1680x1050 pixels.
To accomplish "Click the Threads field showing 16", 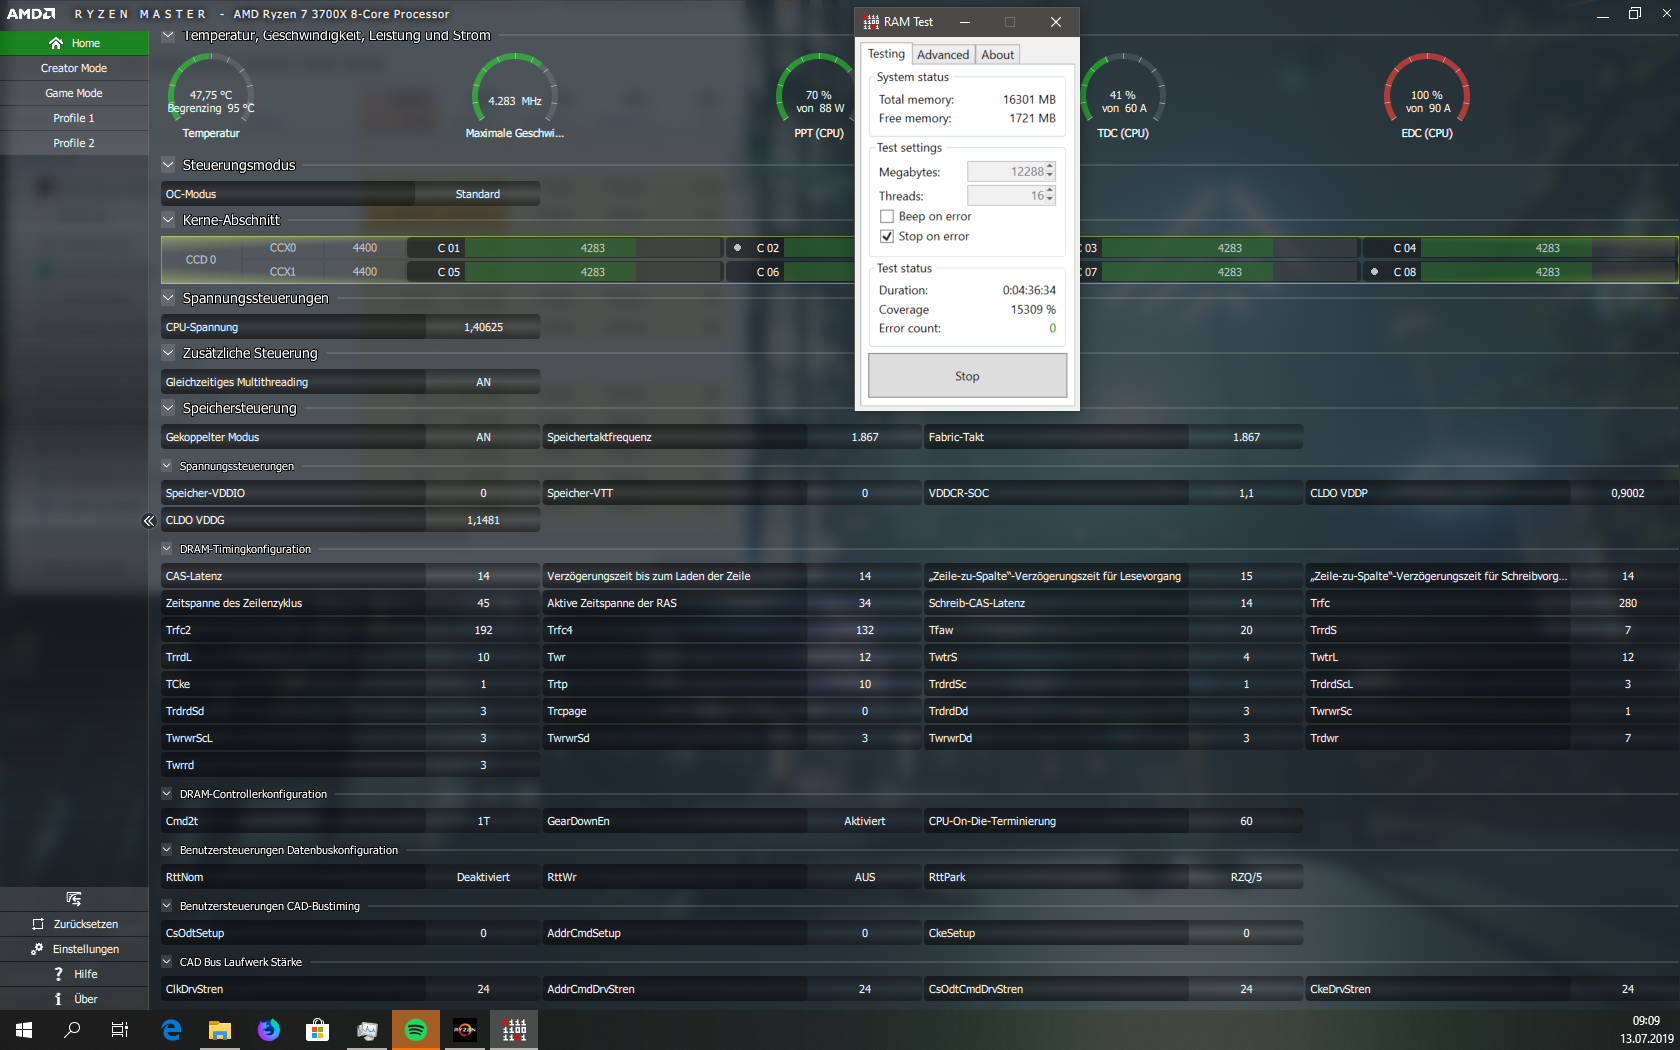I will coord(1005,195).
